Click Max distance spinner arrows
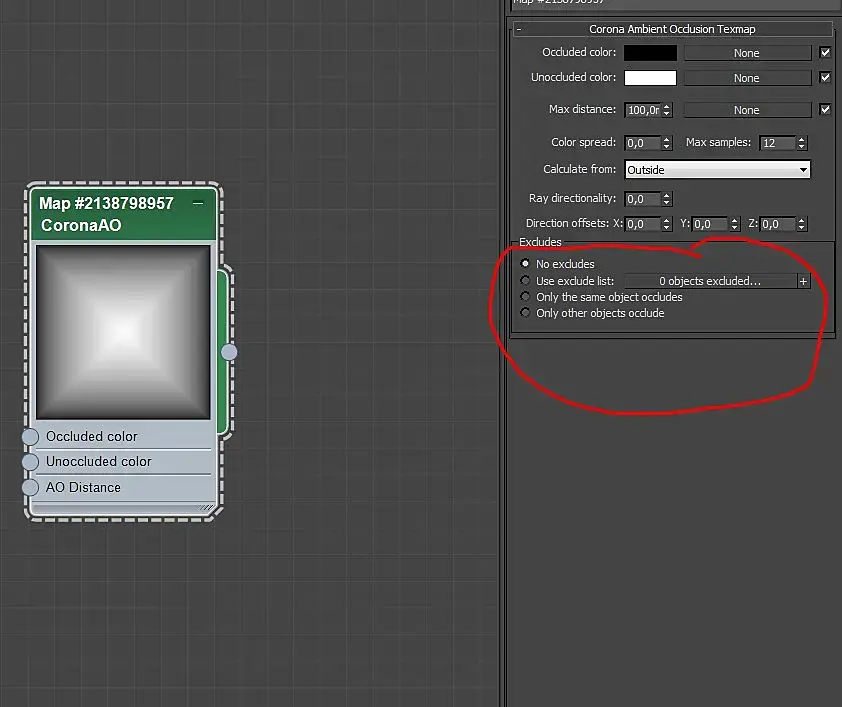 click(x=666, y=110)
